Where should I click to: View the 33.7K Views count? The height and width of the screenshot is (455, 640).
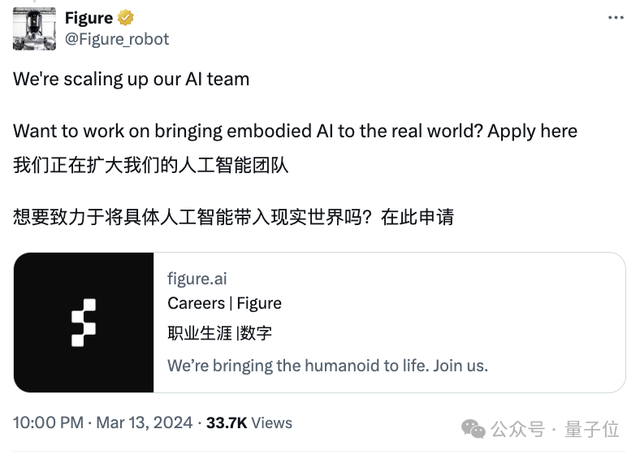coord(249,423)
